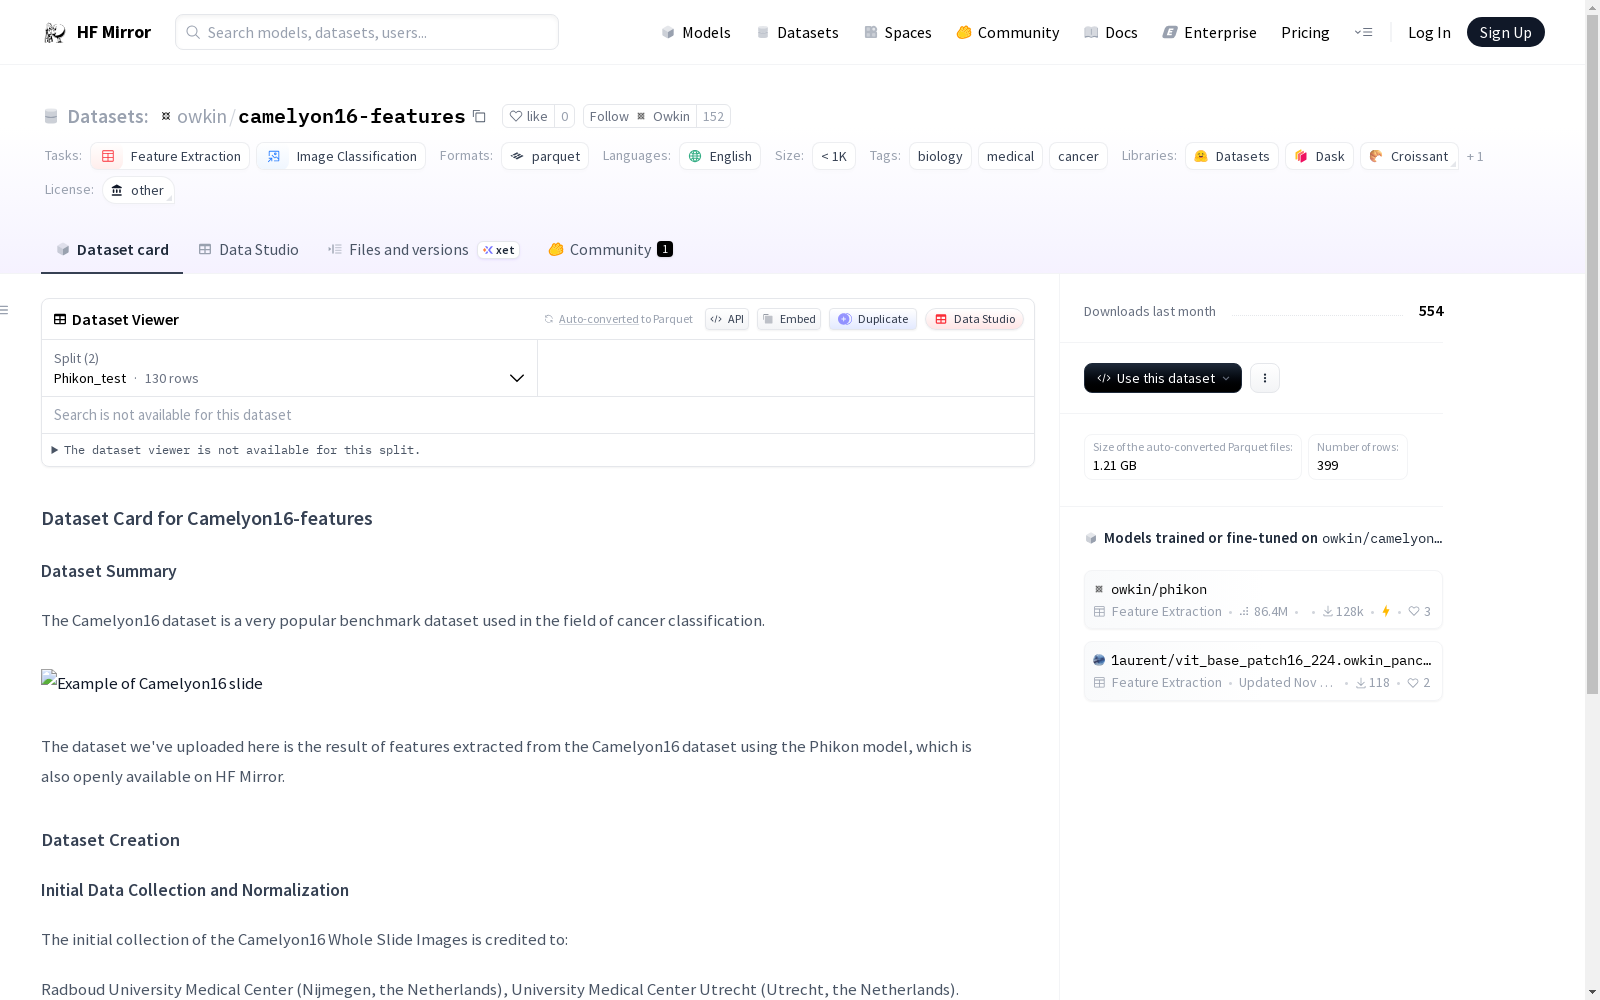
Task: Click the Search is not available field
Action: (538, 415)
